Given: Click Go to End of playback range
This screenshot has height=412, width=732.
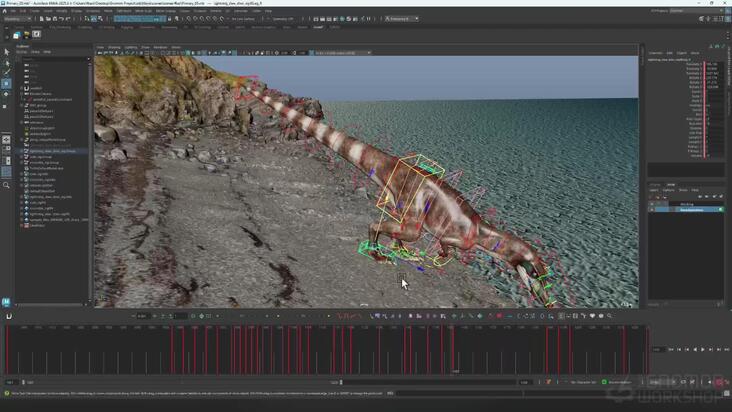Looking at the screenshot, I should [726, 349].
